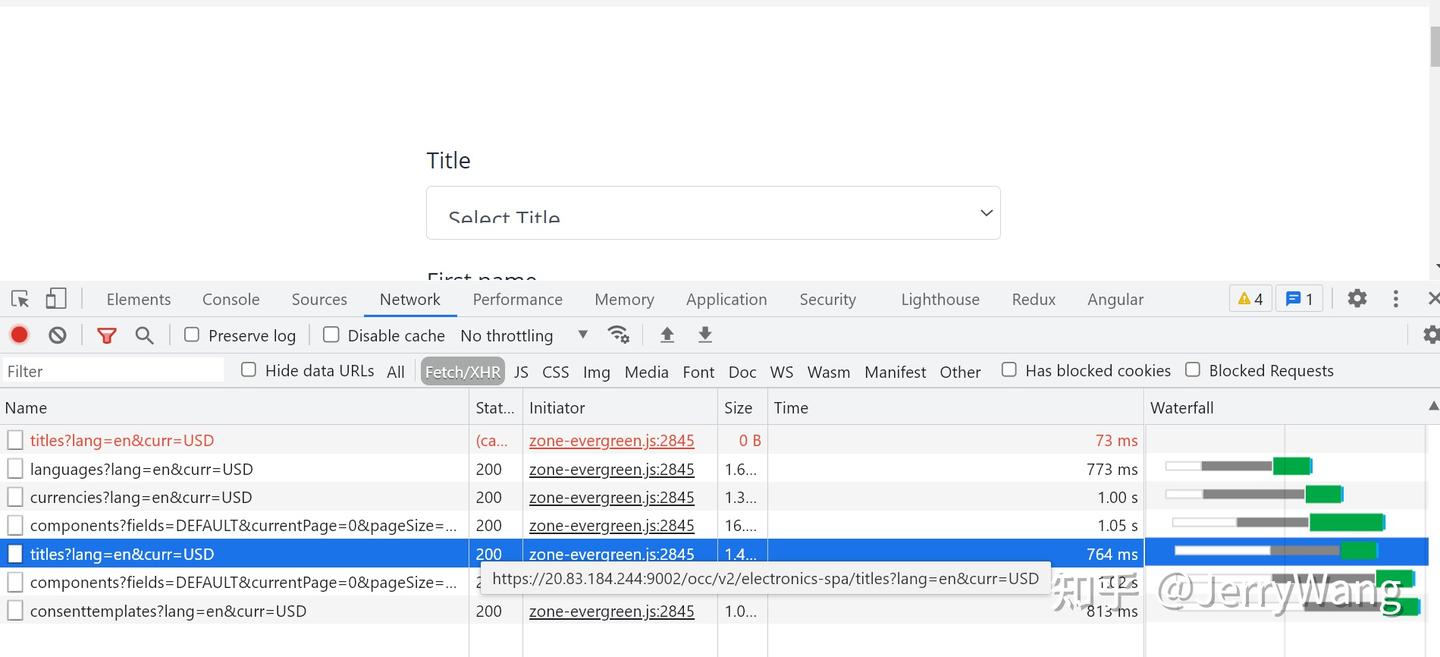
Task: Filter requests by Media type
Action: point(646,371)
